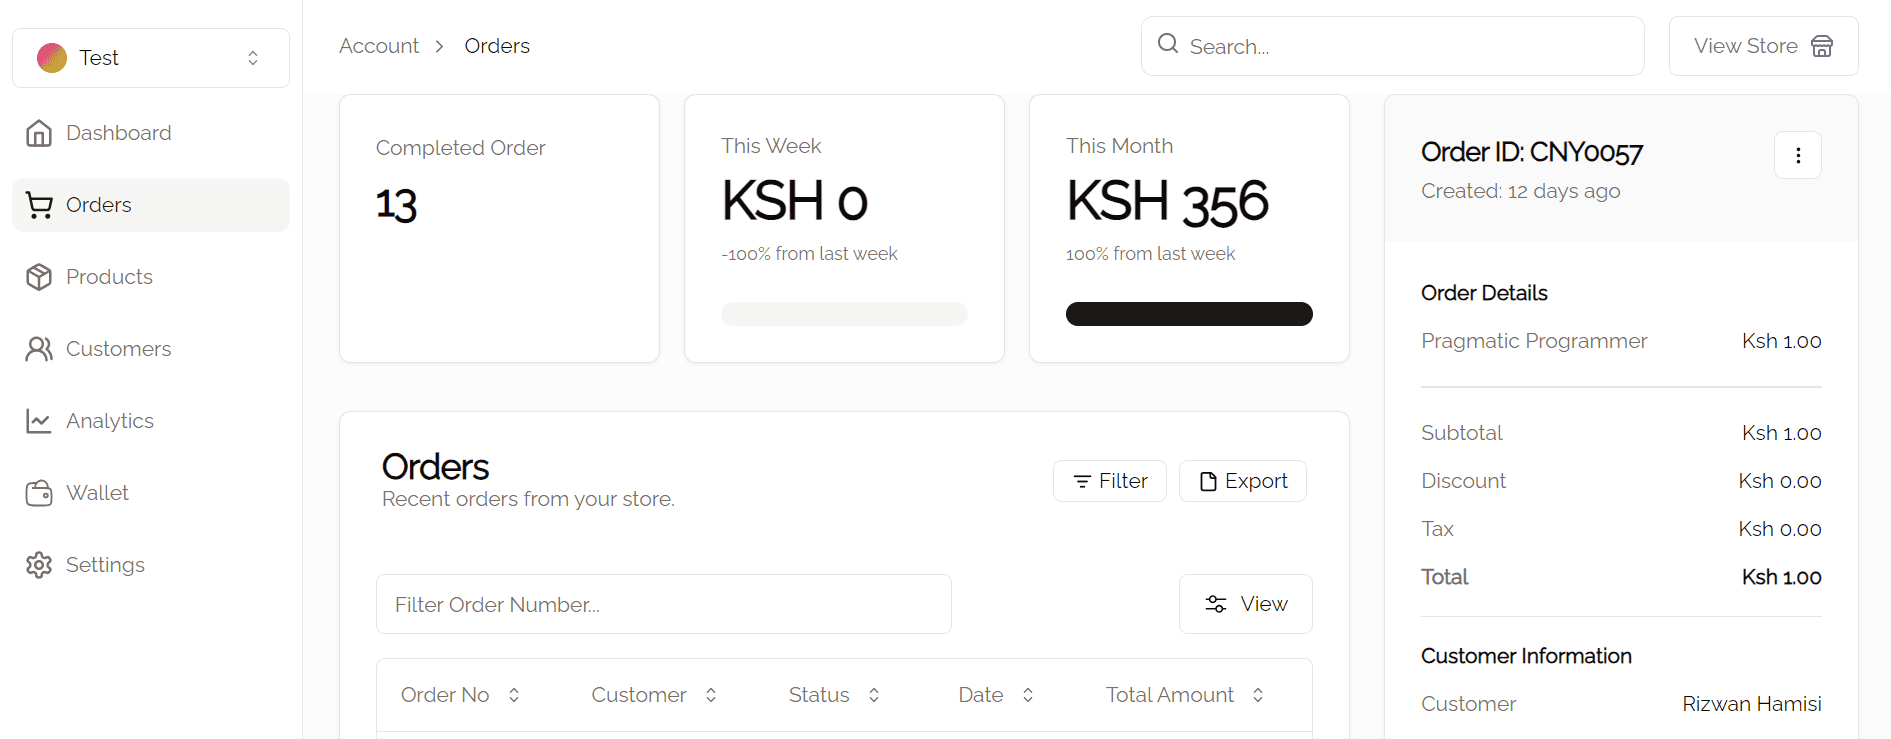Click the storefront icon in View Store
Image resolution: width=1891 pixels, height=739 pixels.
(1822, 46)
